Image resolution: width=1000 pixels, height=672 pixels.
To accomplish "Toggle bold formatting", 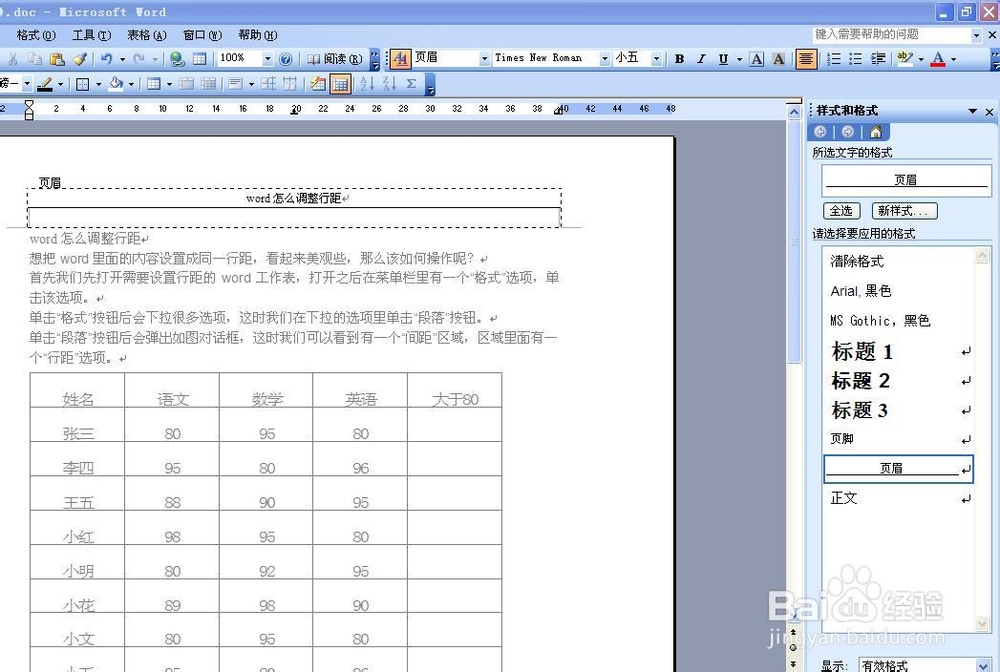I will [x=680, y=59].
